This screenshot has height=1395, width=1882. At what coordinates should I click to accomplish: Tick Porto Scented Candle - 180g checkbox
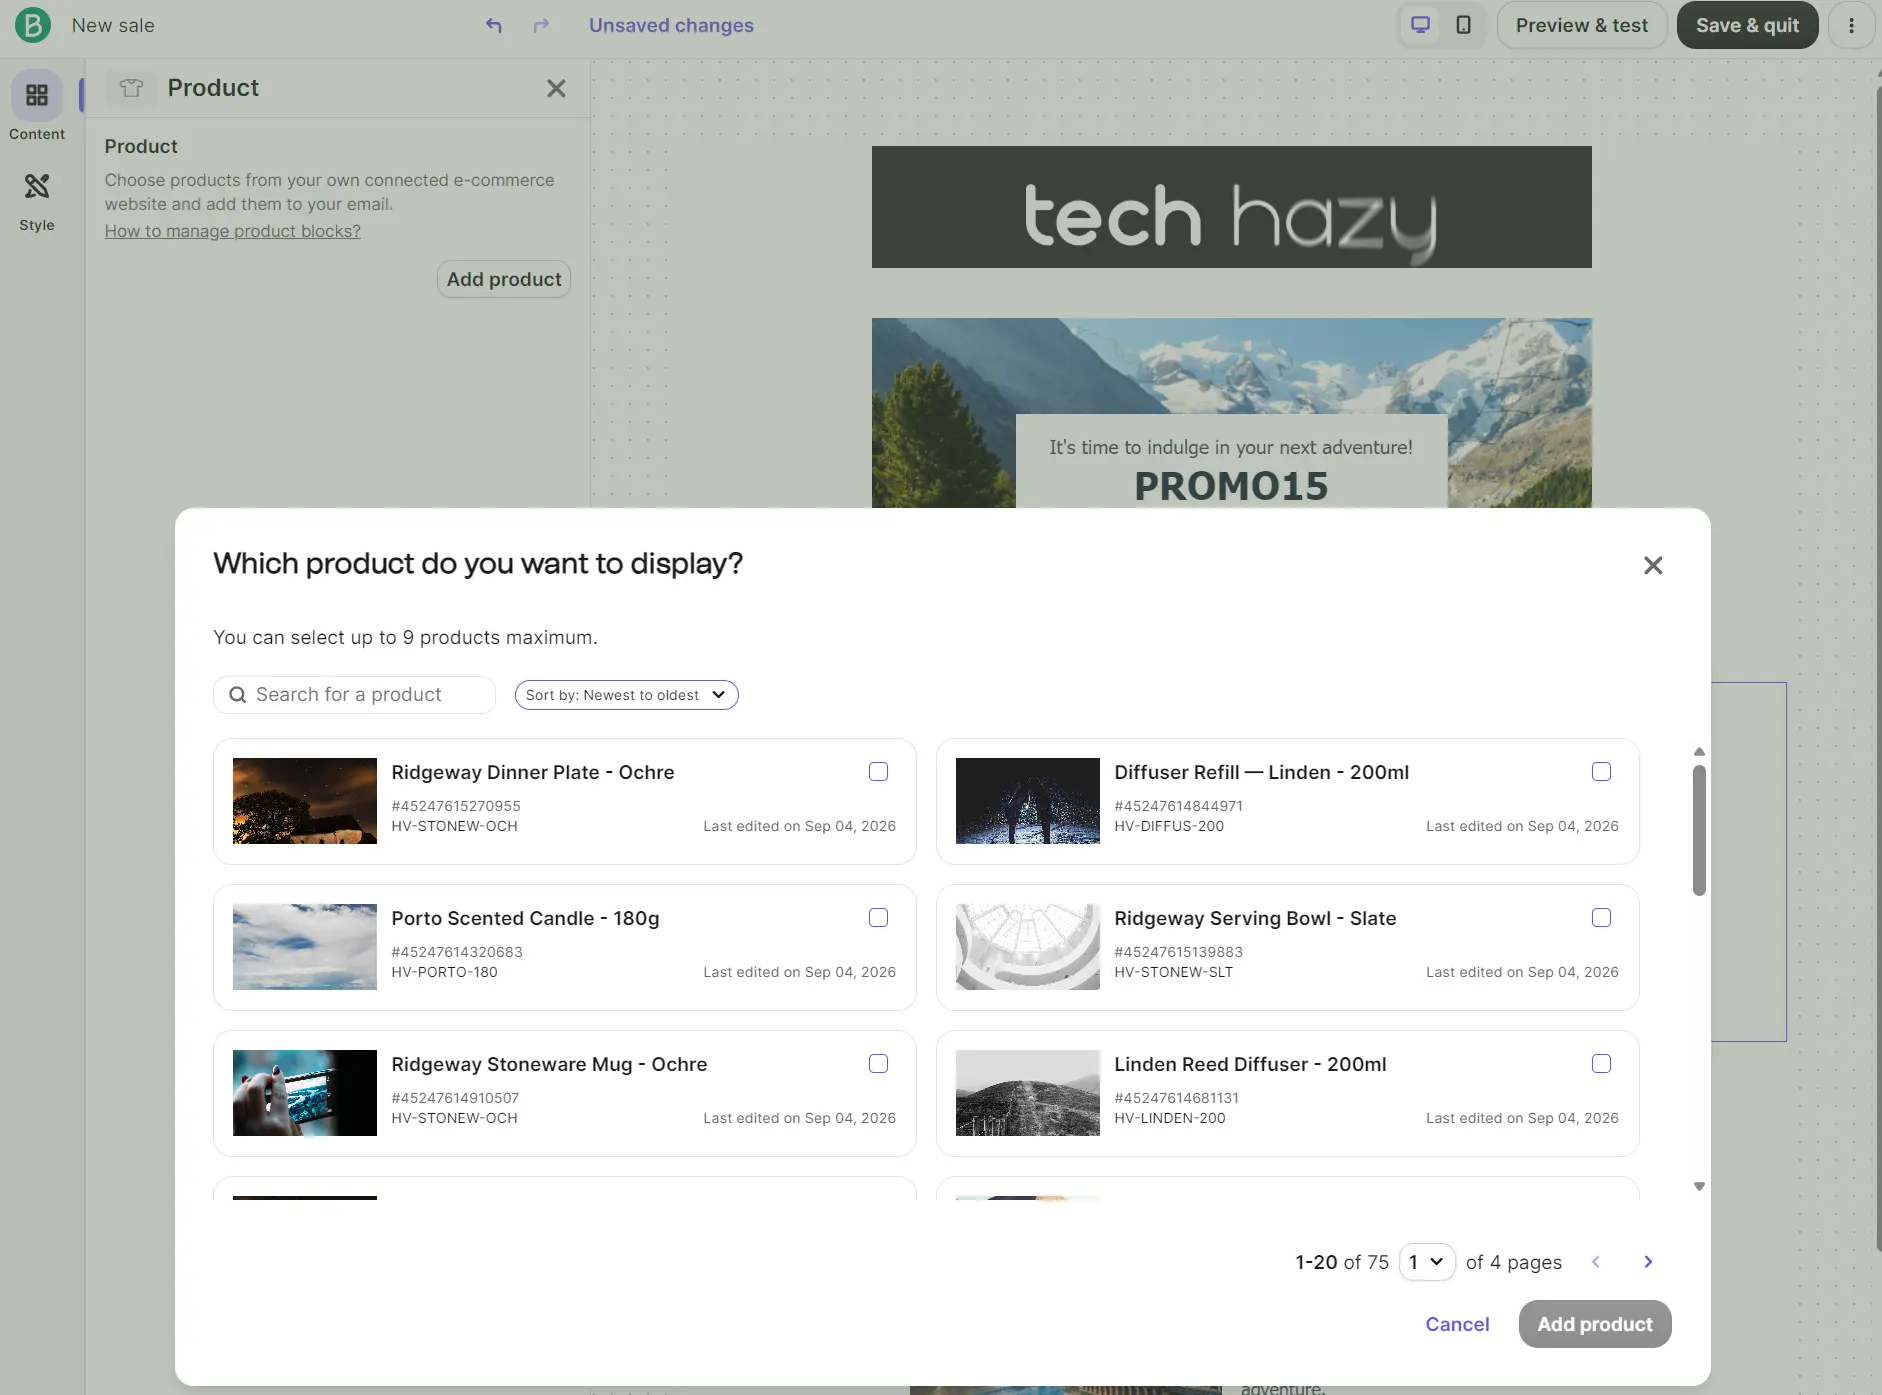pyautogui.click(x=878, y=917)
